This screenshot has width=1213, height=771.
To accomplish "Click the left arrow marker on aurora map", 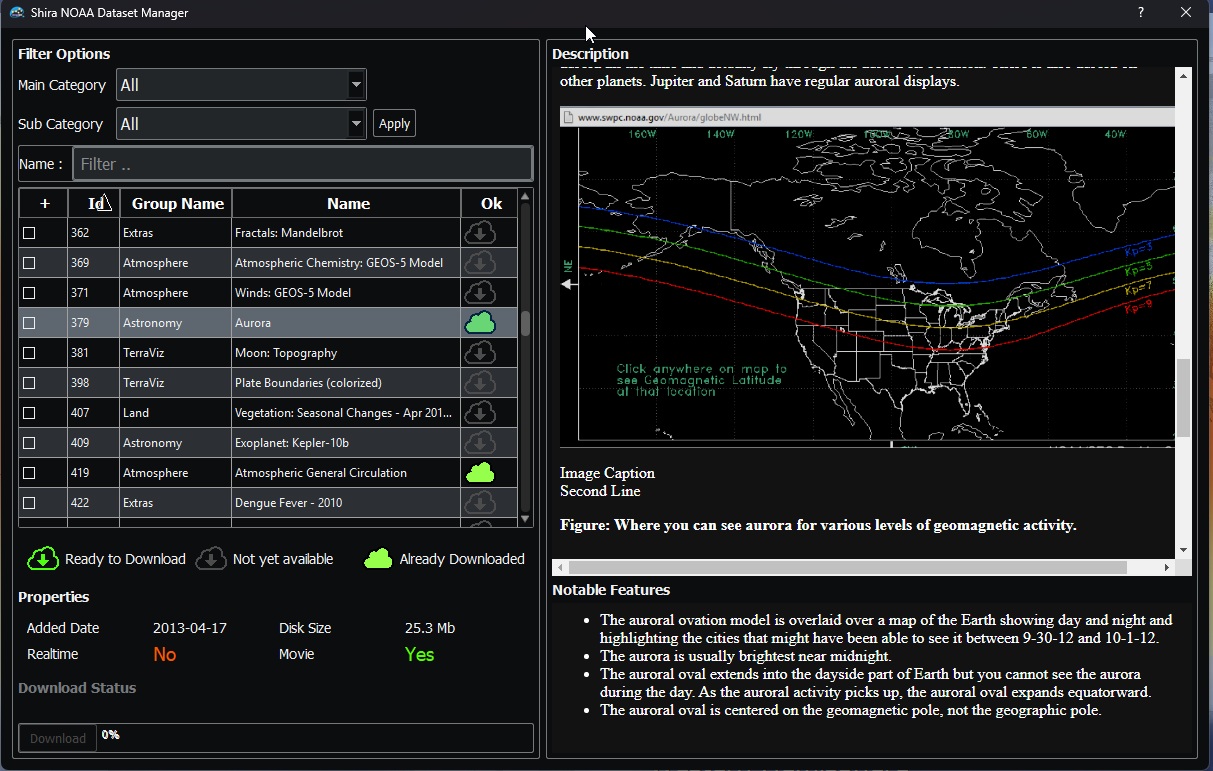I will click(x=569, y=285).
